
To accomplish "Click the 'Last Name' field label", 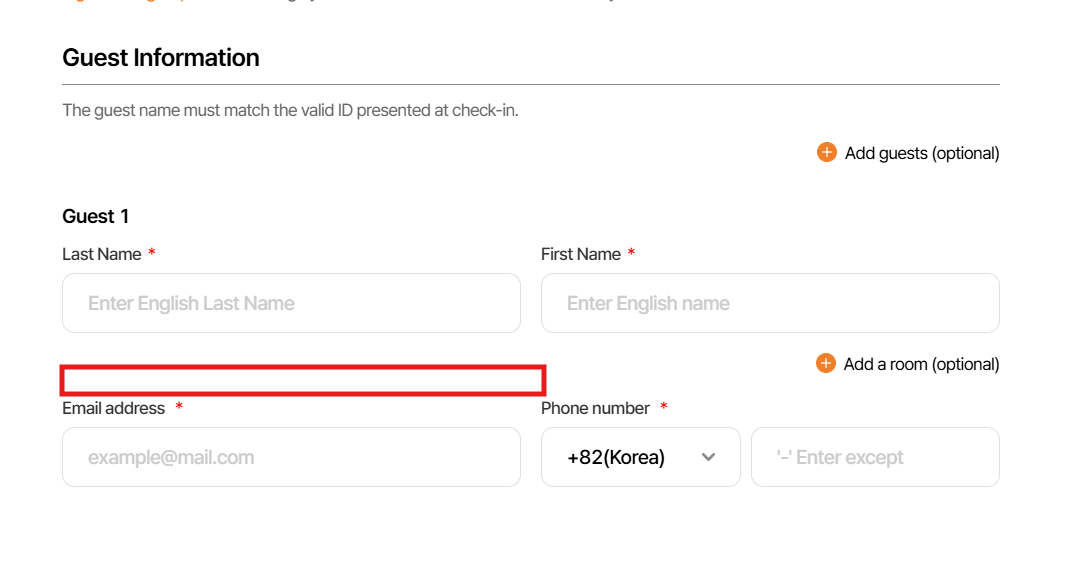I will point(101,254).
